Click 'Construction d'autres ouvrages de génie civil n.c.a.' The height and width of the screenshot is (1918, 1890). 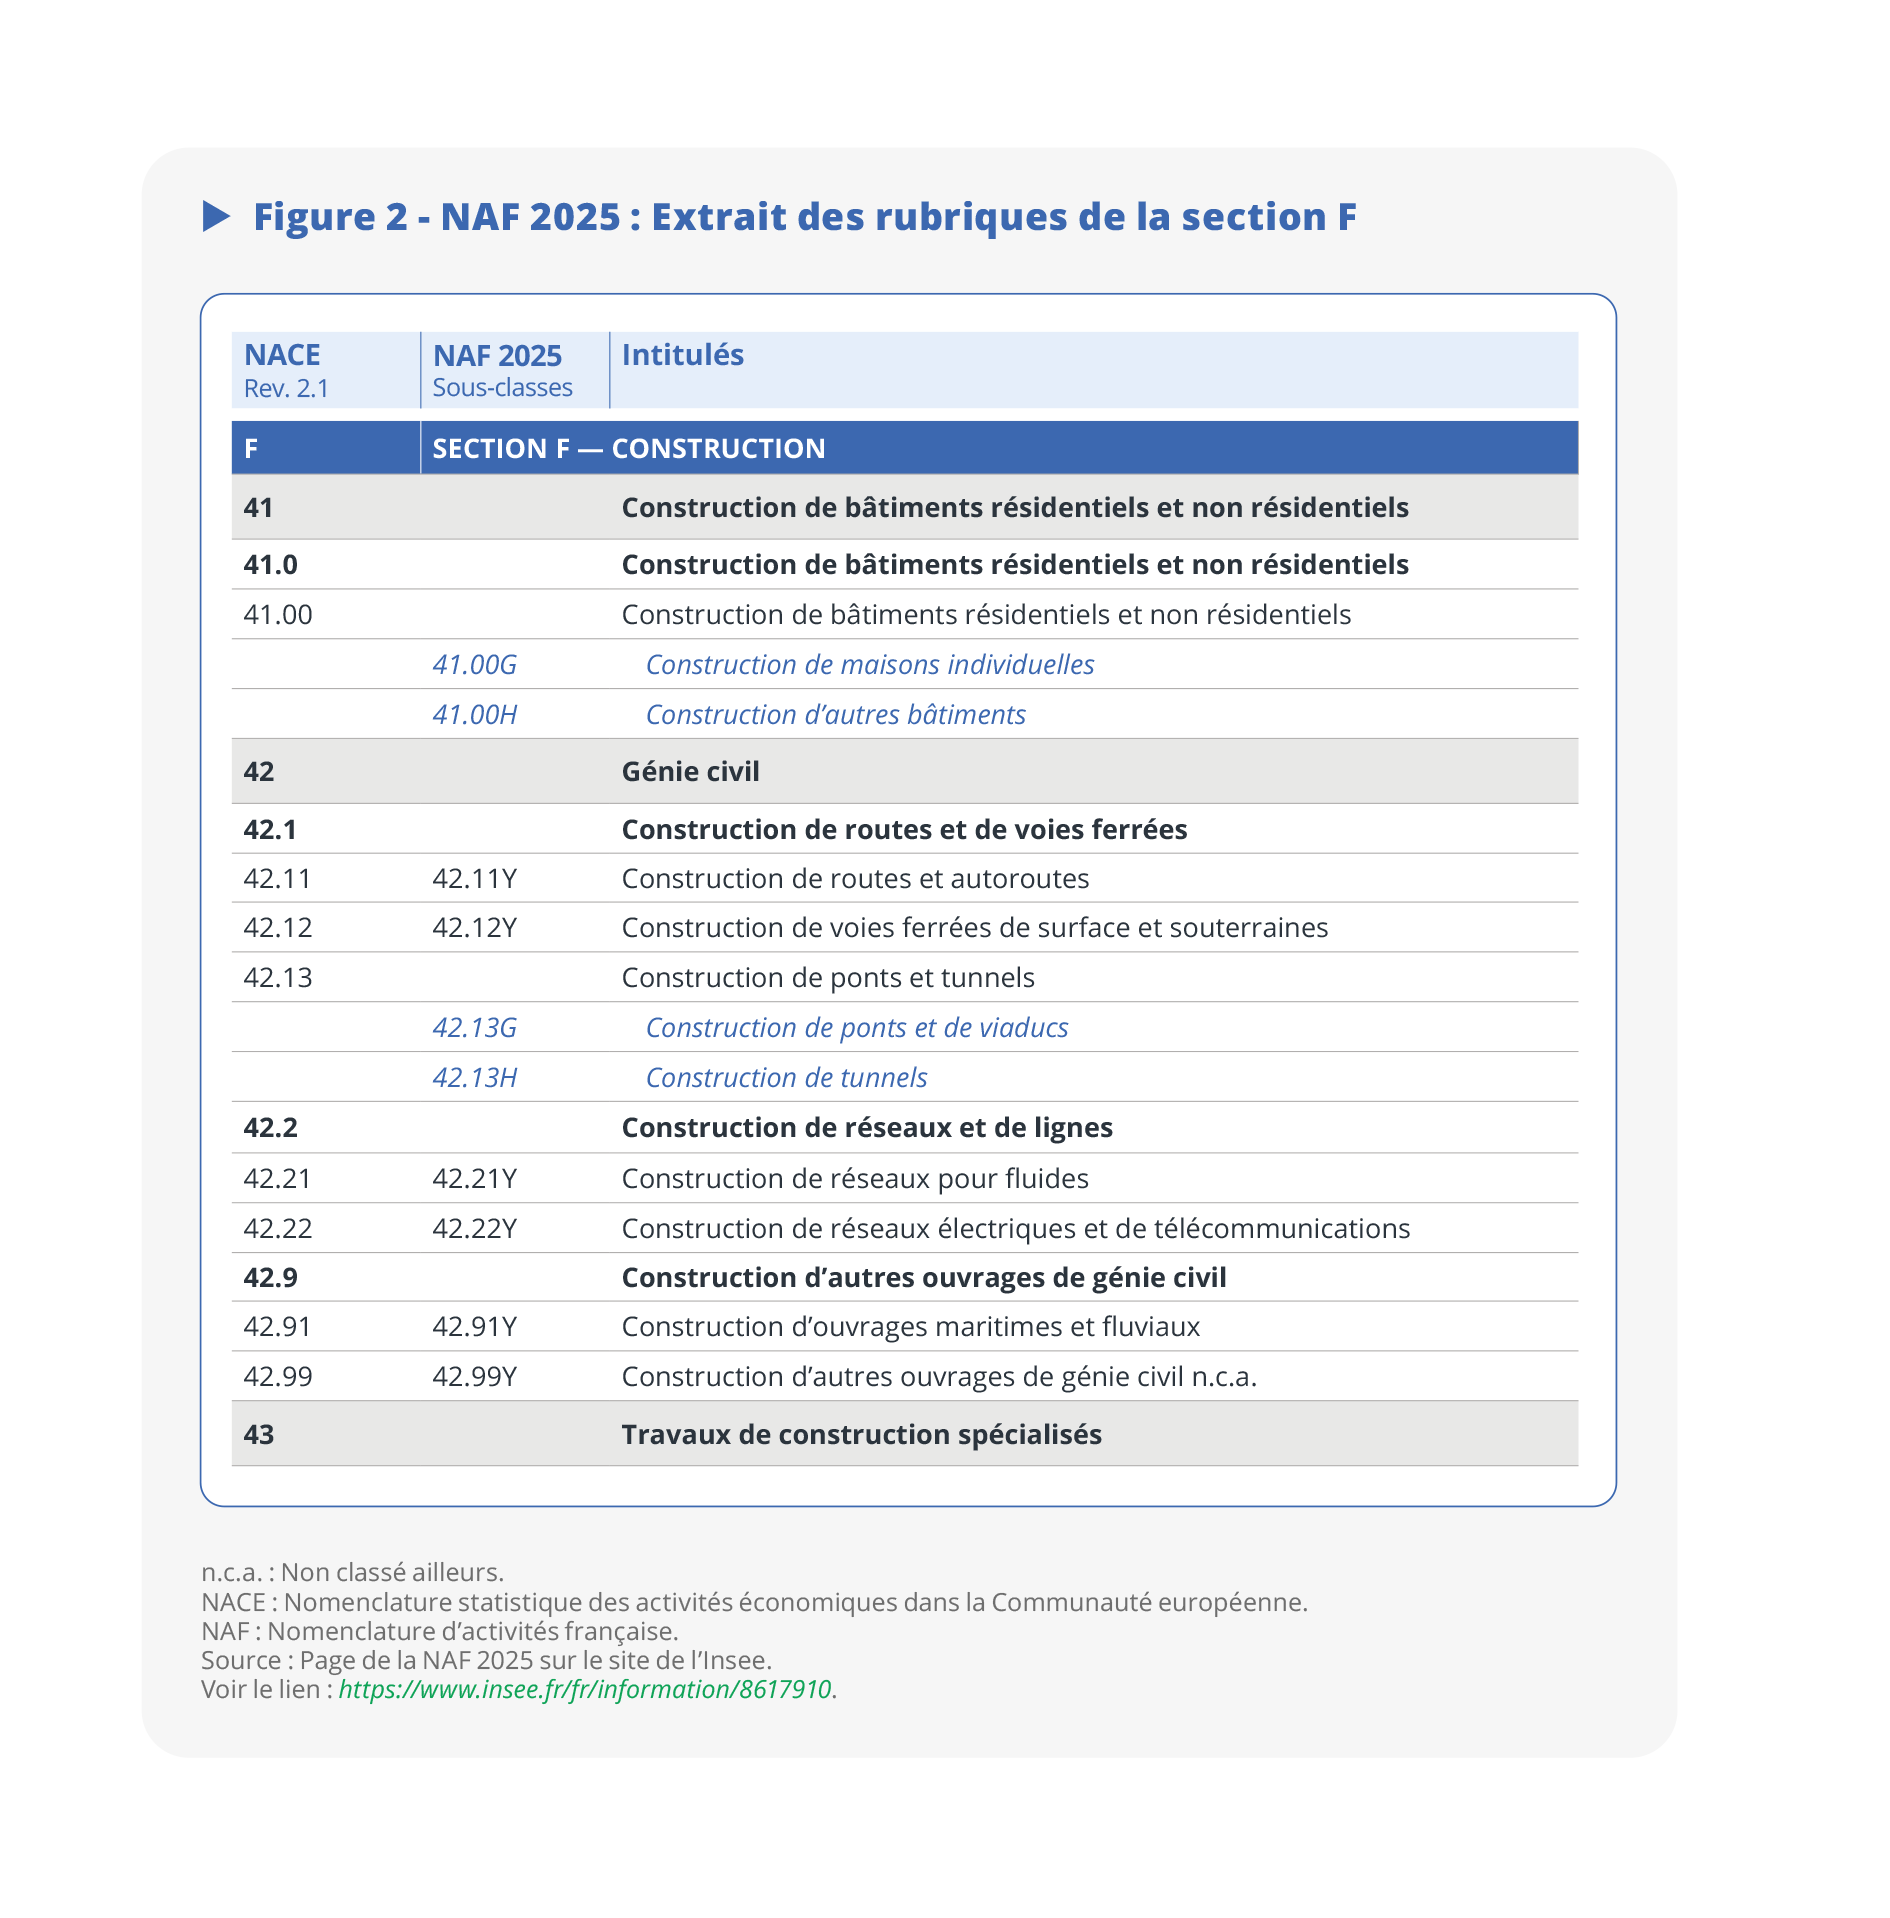pyautogui.click(x=939, y=1376)
